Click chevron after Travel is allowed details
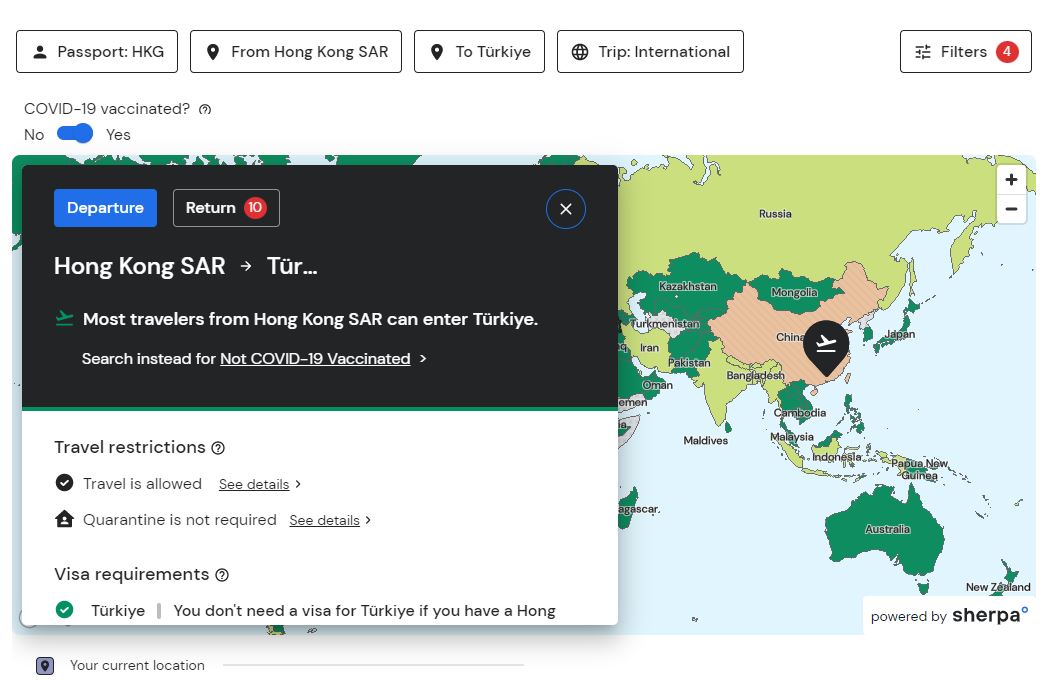Screen dimensions: 1064x682 click(298, 484)
